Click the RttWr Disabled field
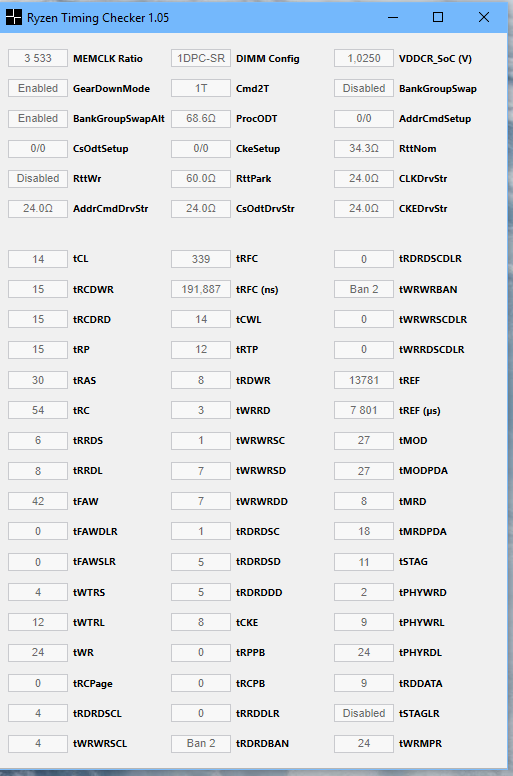 pyautogui.click(x=38, y=178)
